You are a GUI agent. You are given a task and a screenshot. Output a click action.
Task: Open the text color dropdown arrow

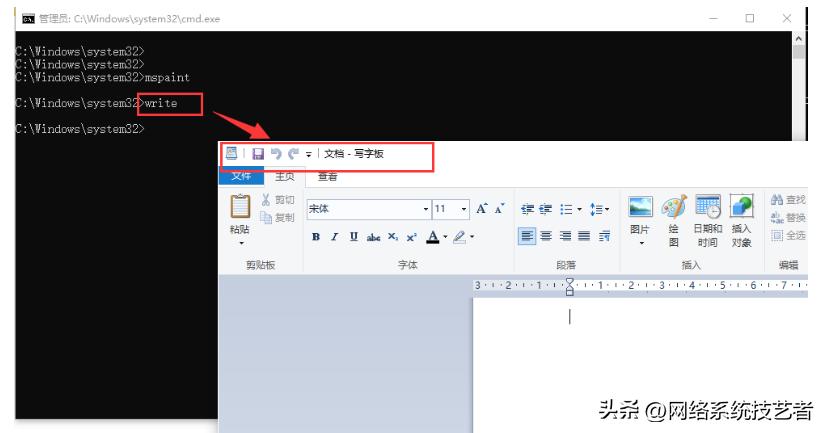pyautogui.click(x=446, y=237)
